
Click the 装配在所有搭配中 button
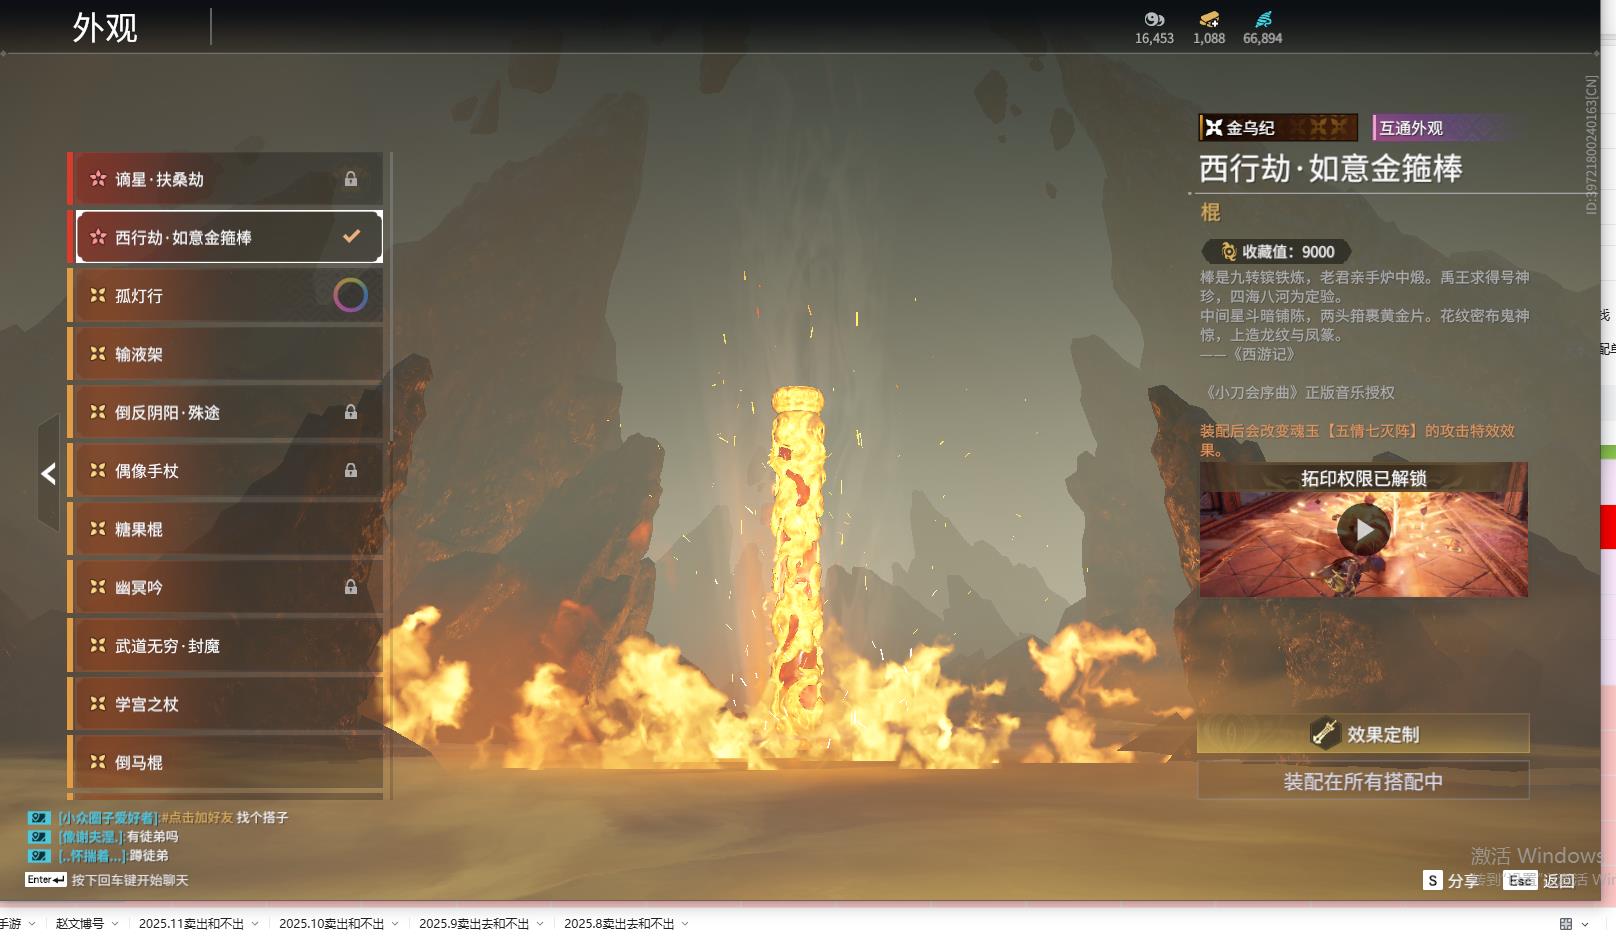click(1363, 781)
